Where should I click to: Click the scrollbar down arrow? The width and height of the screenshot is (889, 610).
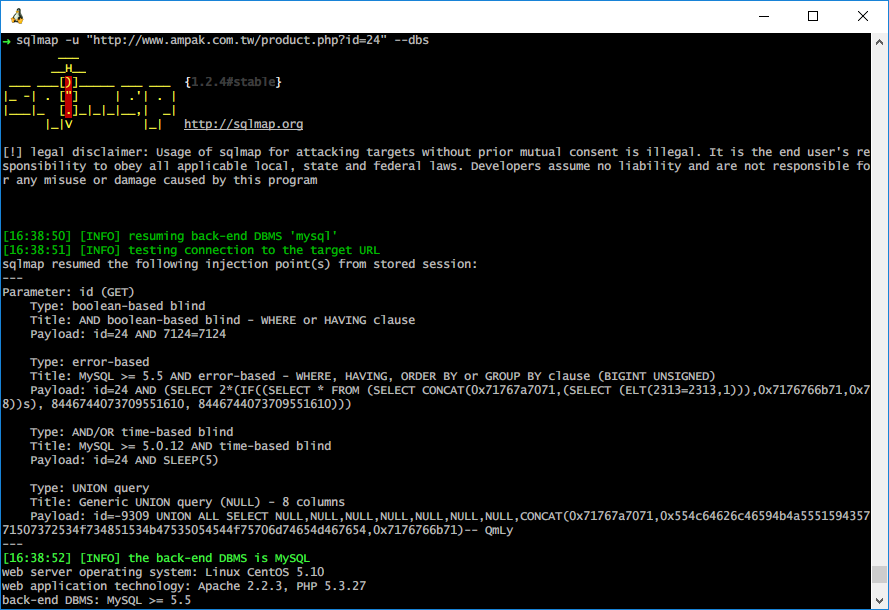tap(879, 601)
